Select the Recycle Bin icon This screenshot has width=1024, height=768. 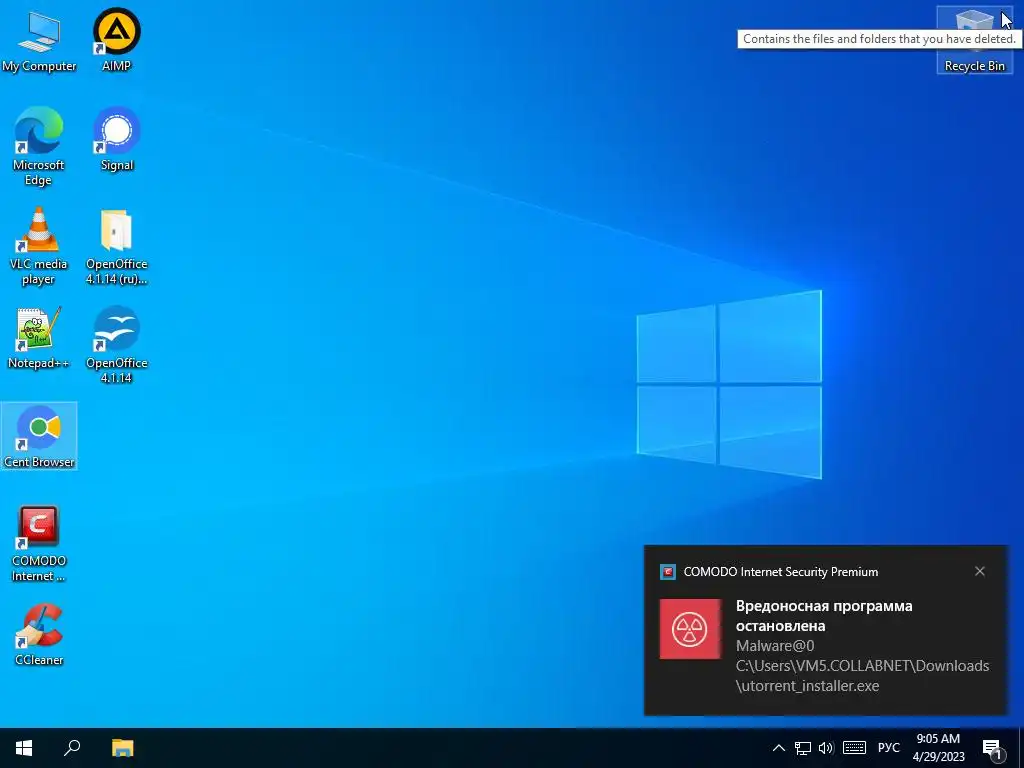pyautogui.click(x=974, y=40)
